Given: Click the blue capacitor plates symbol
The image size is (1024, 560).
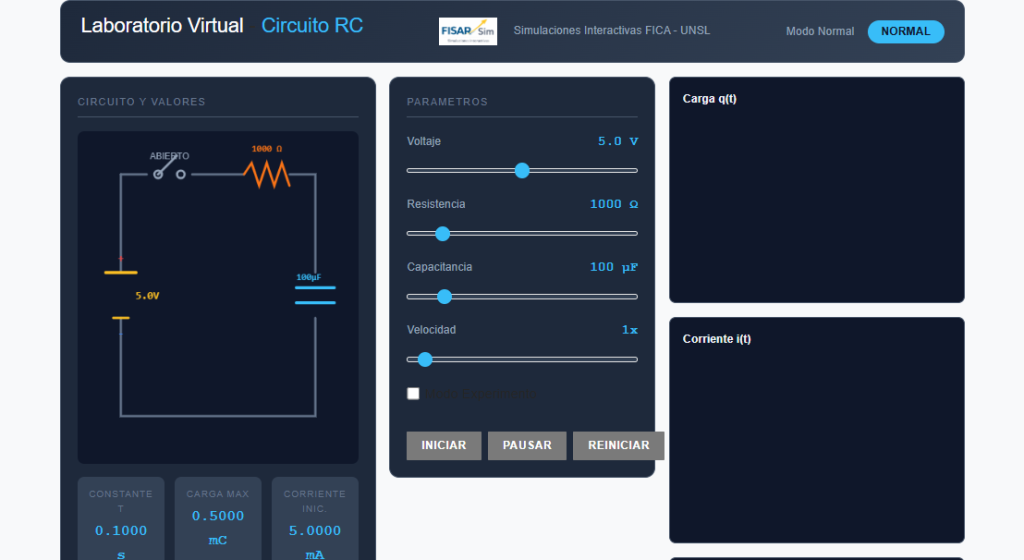Looking at the screenshot, I should 315,295.
